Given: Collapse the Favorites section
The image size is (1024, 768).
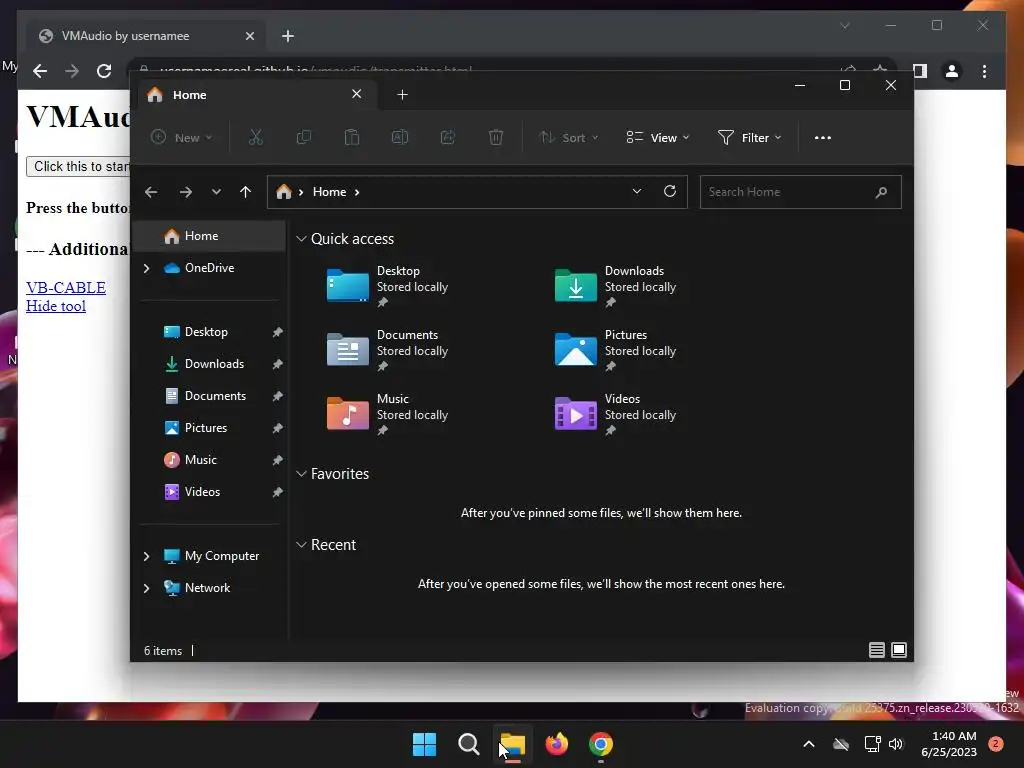Looking at the screenshot, I should click(x=301, y=474).
